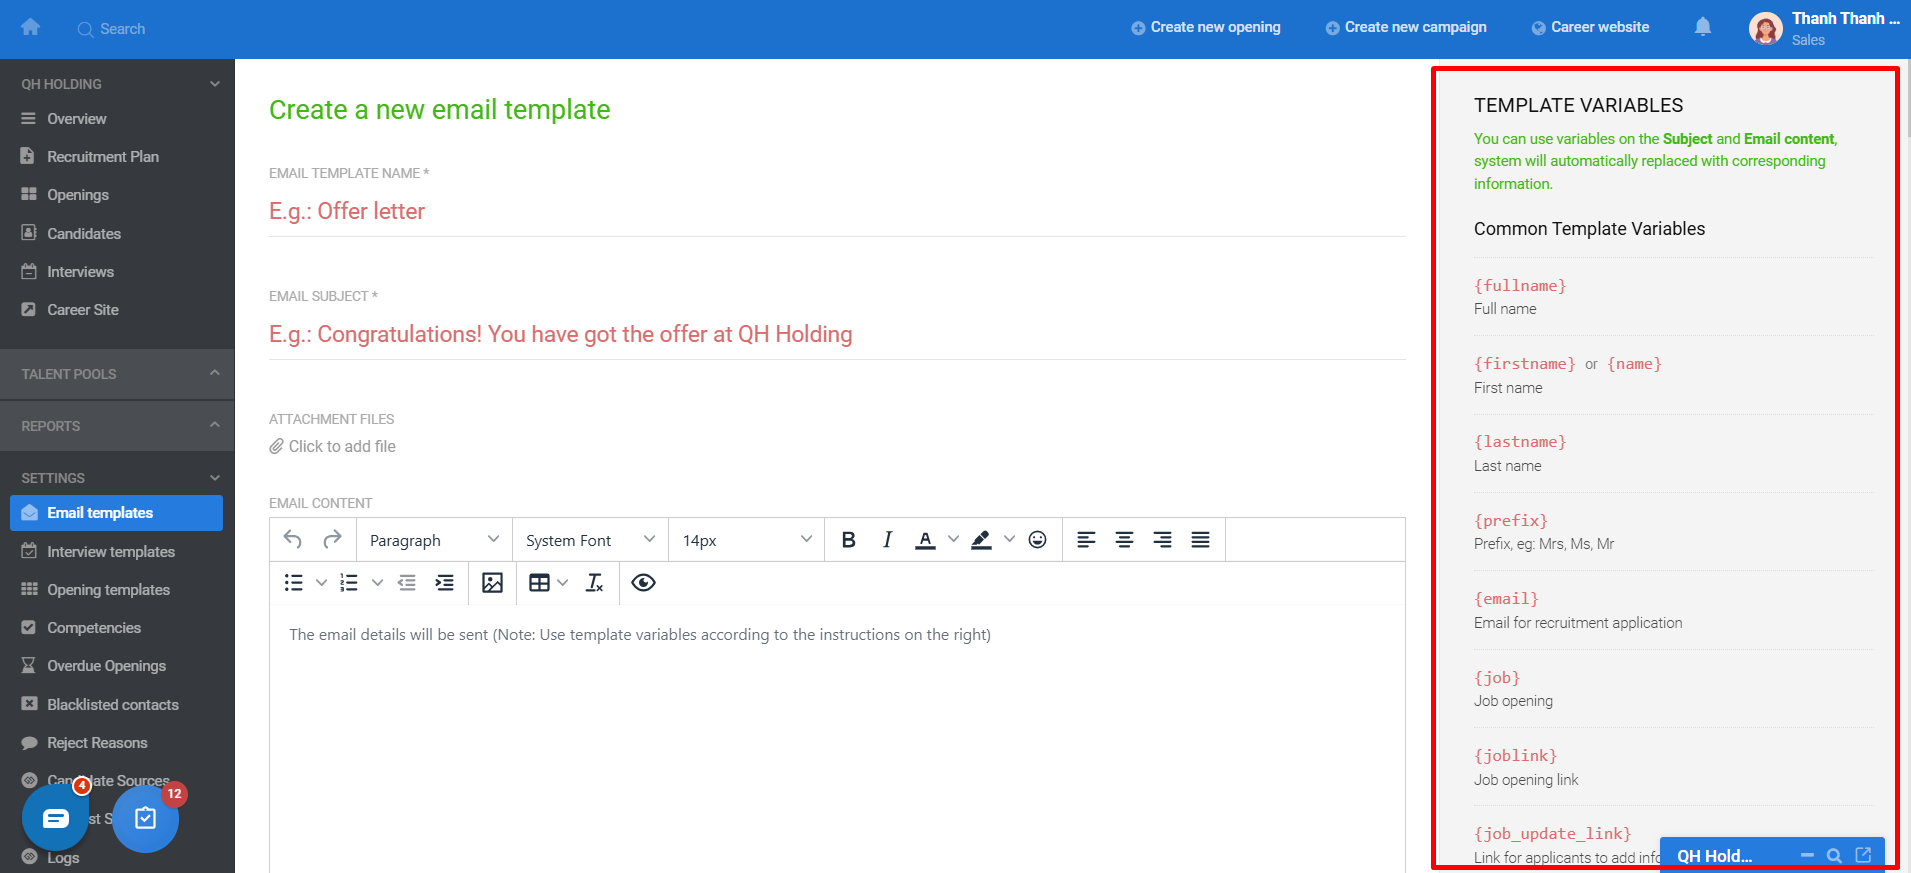Viewport: 1911px width, 873px height.
Task: Insert a bulleted list
Action: 294,583
